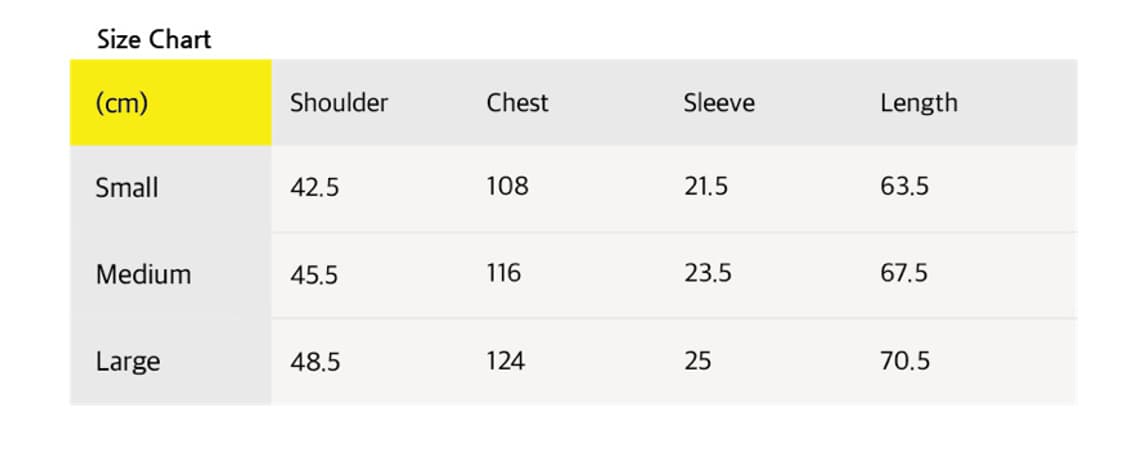Click Small shoulder value 42.5
This screenshot has height=476, width=1125.
coord(314,187)
